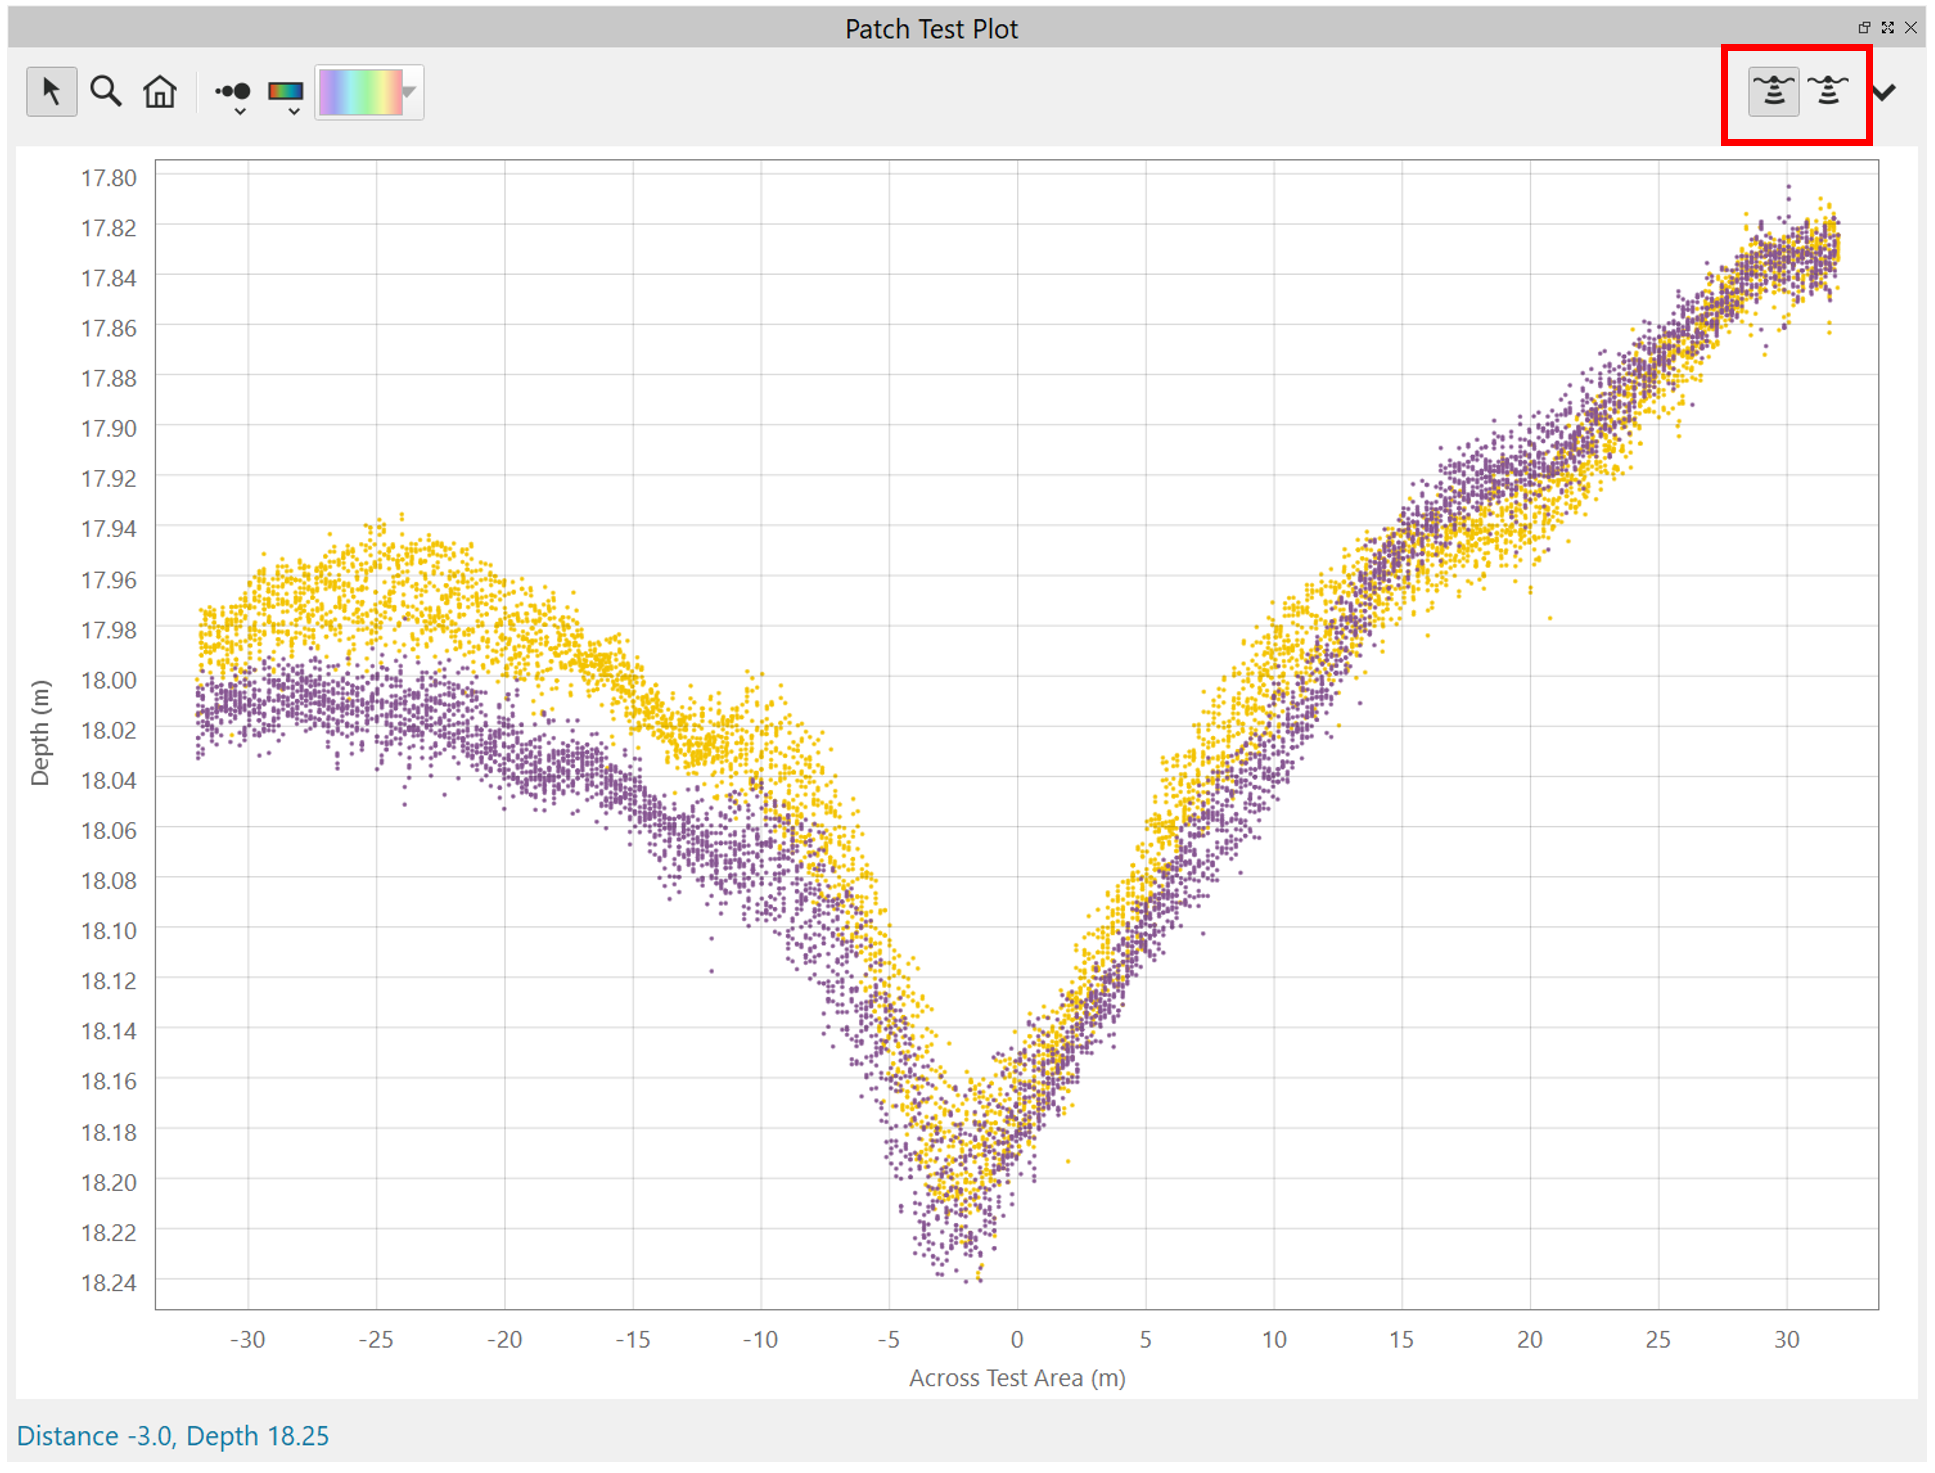This screenshot has height=1473, width=1935.
Task: Click the Across Test Area axis label
Action: (1016, 1378)
